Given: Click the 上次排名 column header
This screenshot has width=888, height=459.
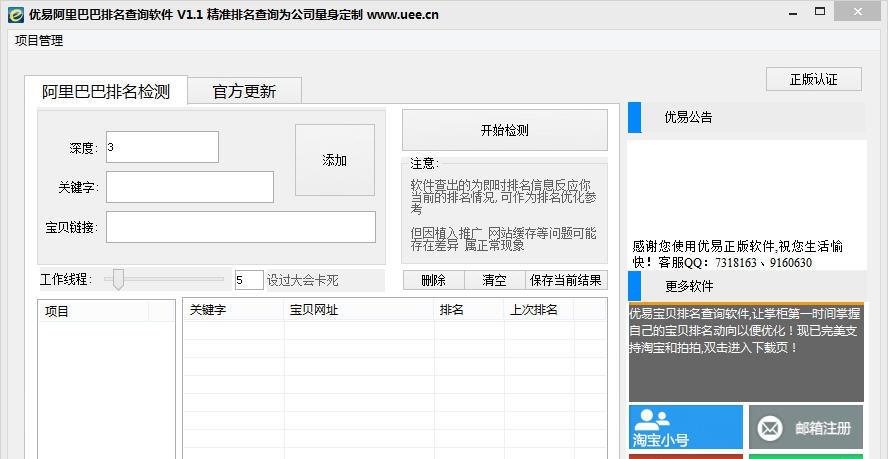Looking at the screenshot, I should 534,310.
